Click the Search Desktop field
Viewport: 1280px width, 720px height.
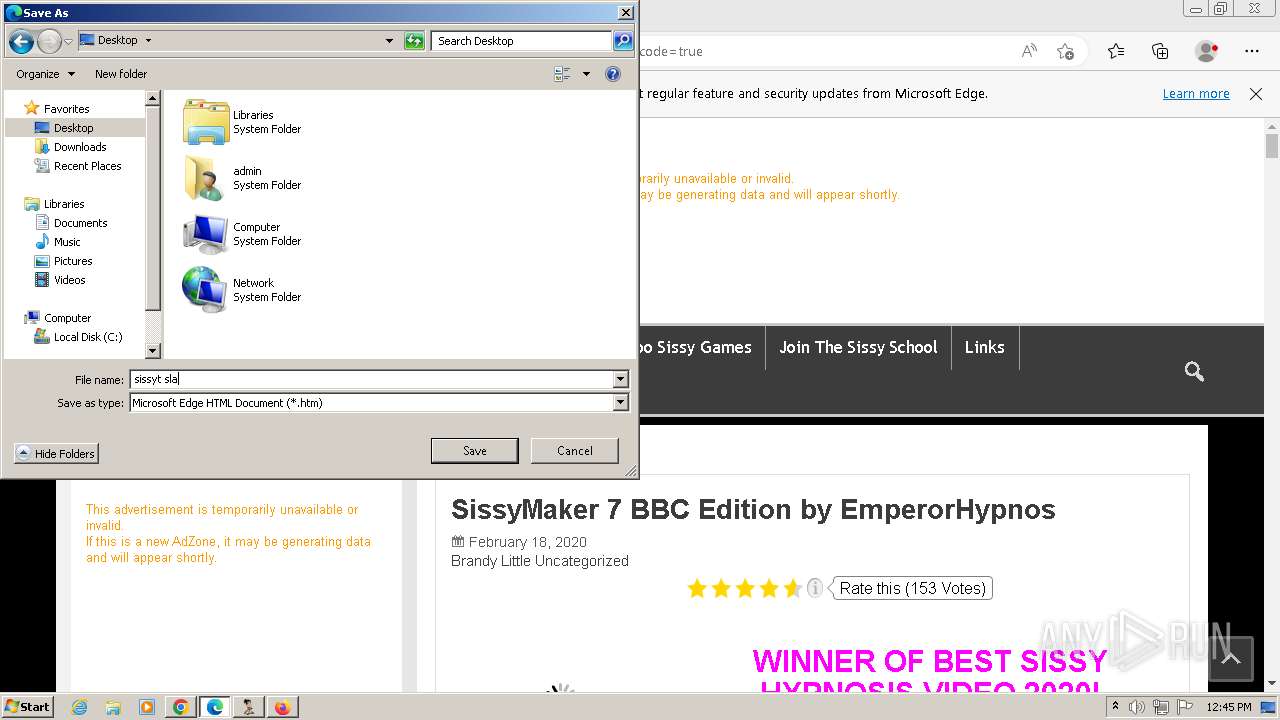[x=522, y=41]
